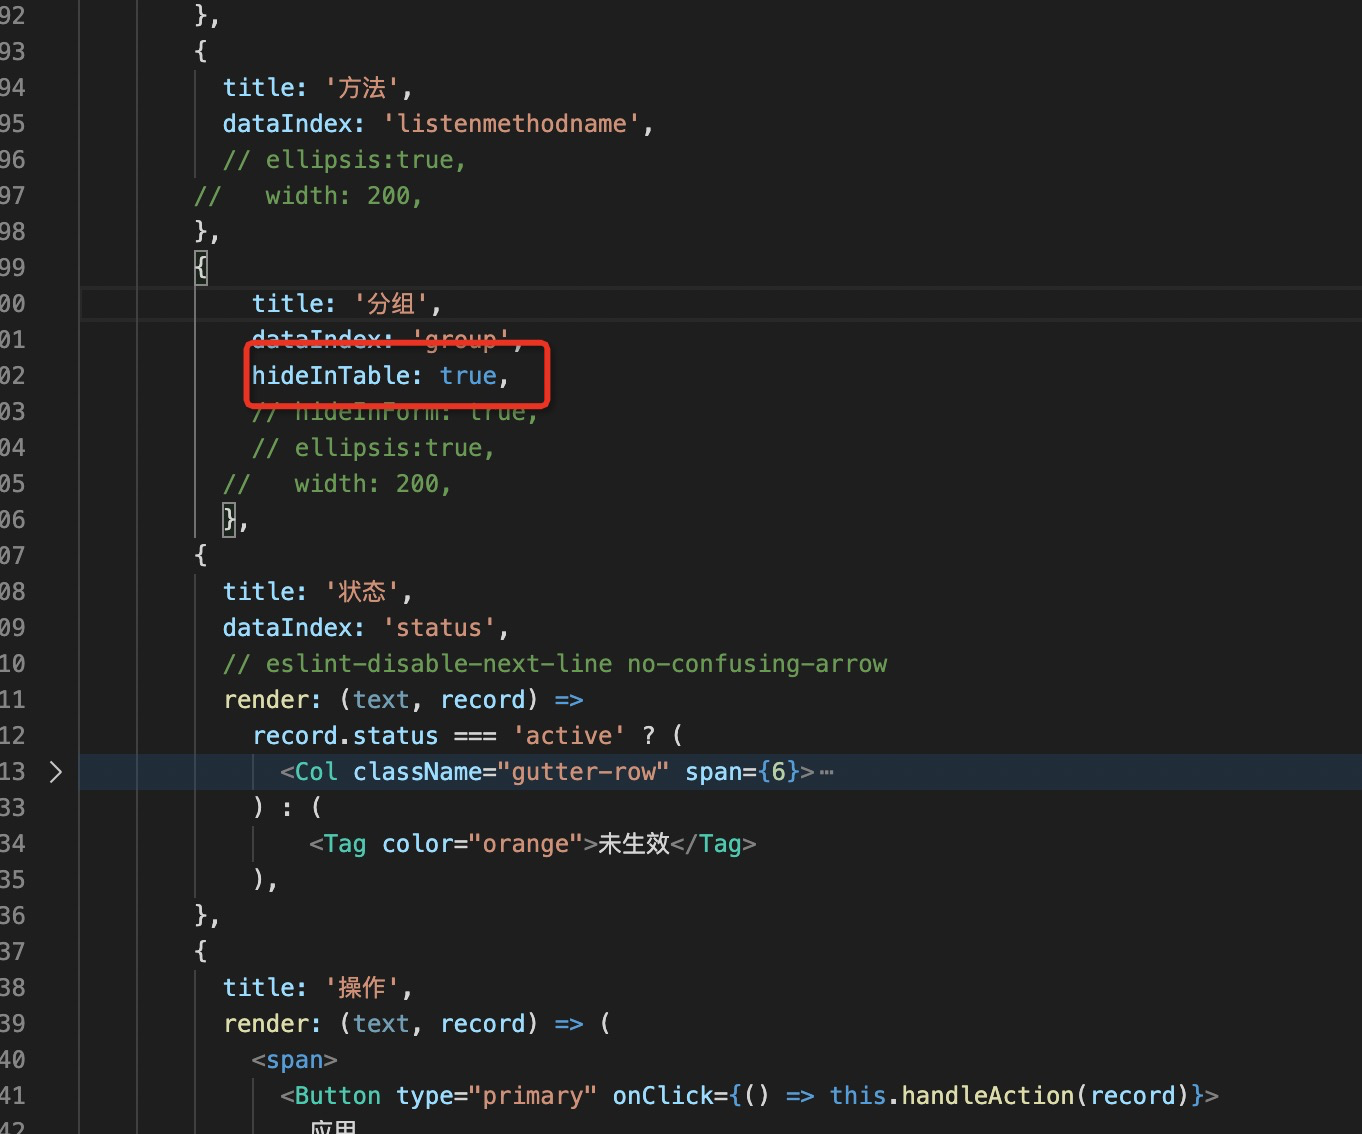
Task: Click the eslint-disable-next-line comment
Action: click(x=555, y=663)
